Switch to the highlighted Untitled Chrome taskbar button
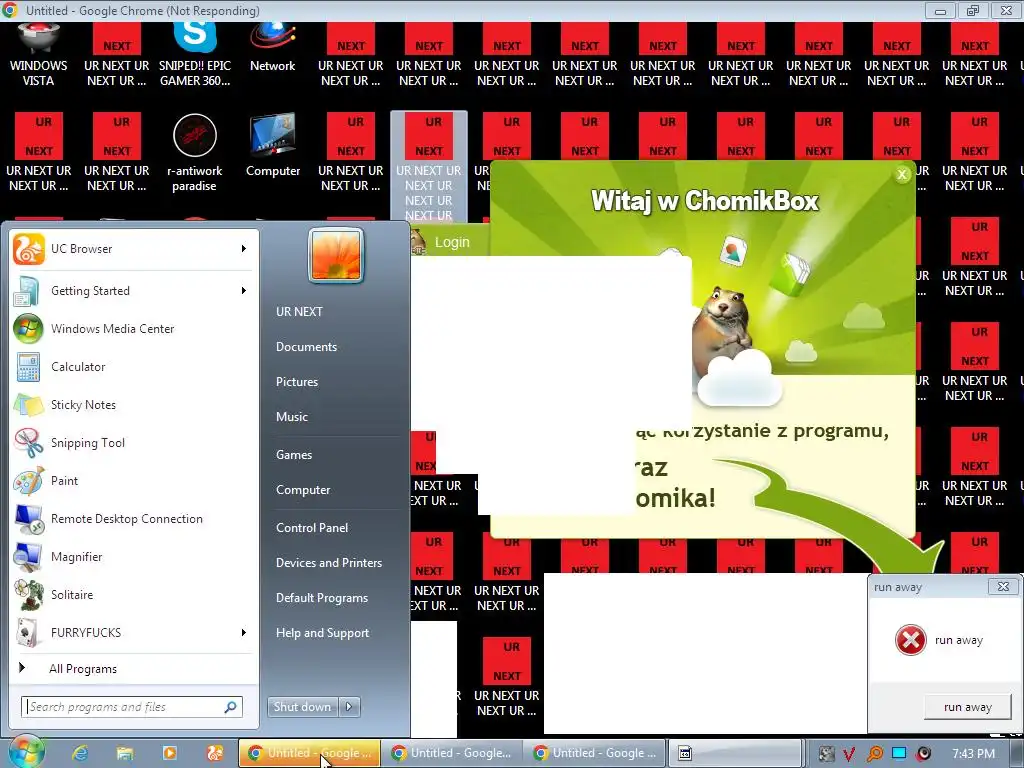Screen dimensions: 1024x768 click(x=309, y=753)
